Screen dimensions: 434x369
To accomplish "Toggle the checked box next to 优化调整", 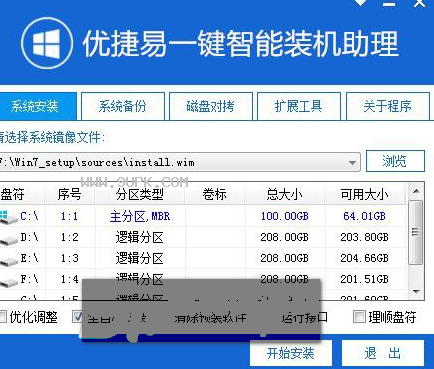I will coord(77,316).
